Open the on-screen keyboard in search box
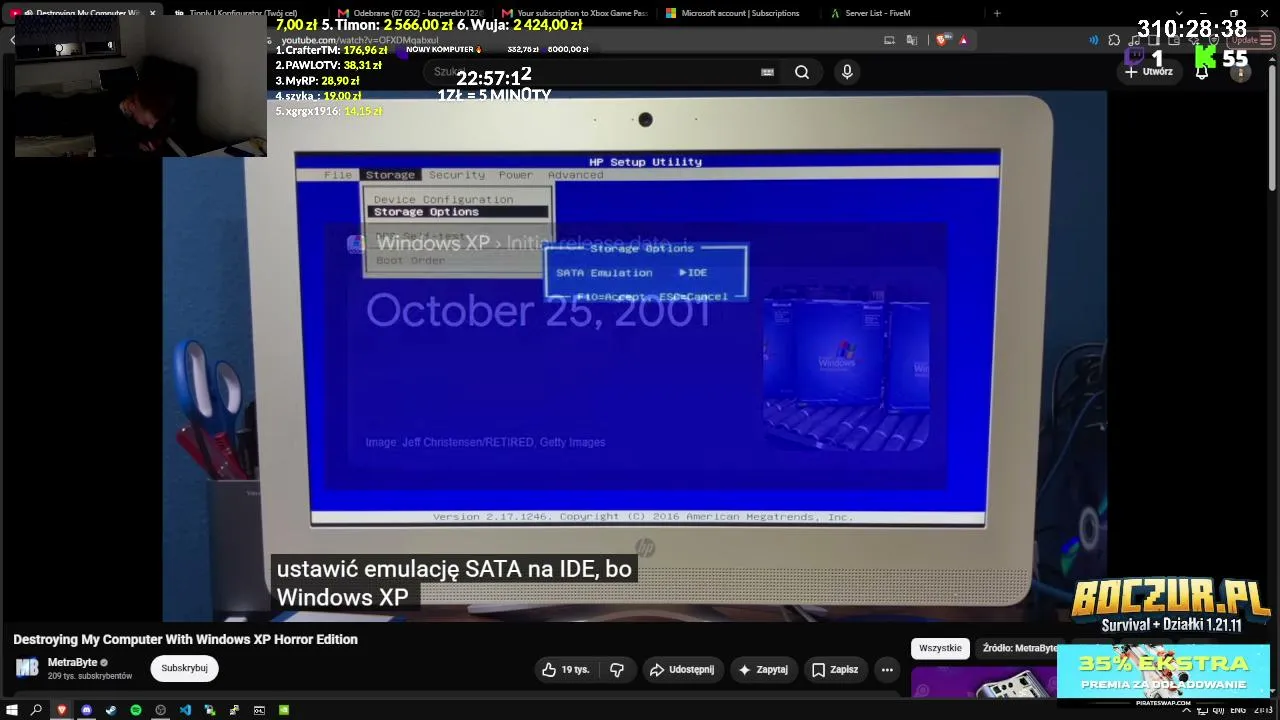 pos(767,72)
